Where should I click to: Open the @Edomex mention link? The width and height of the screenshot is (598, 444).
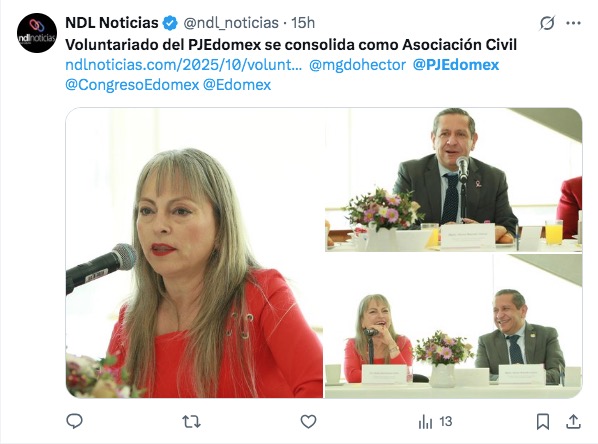(237, 85)
